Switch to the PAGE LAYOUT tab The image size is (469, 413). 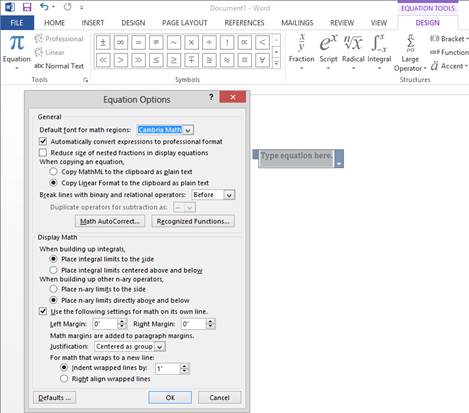(x=185, y=23)
